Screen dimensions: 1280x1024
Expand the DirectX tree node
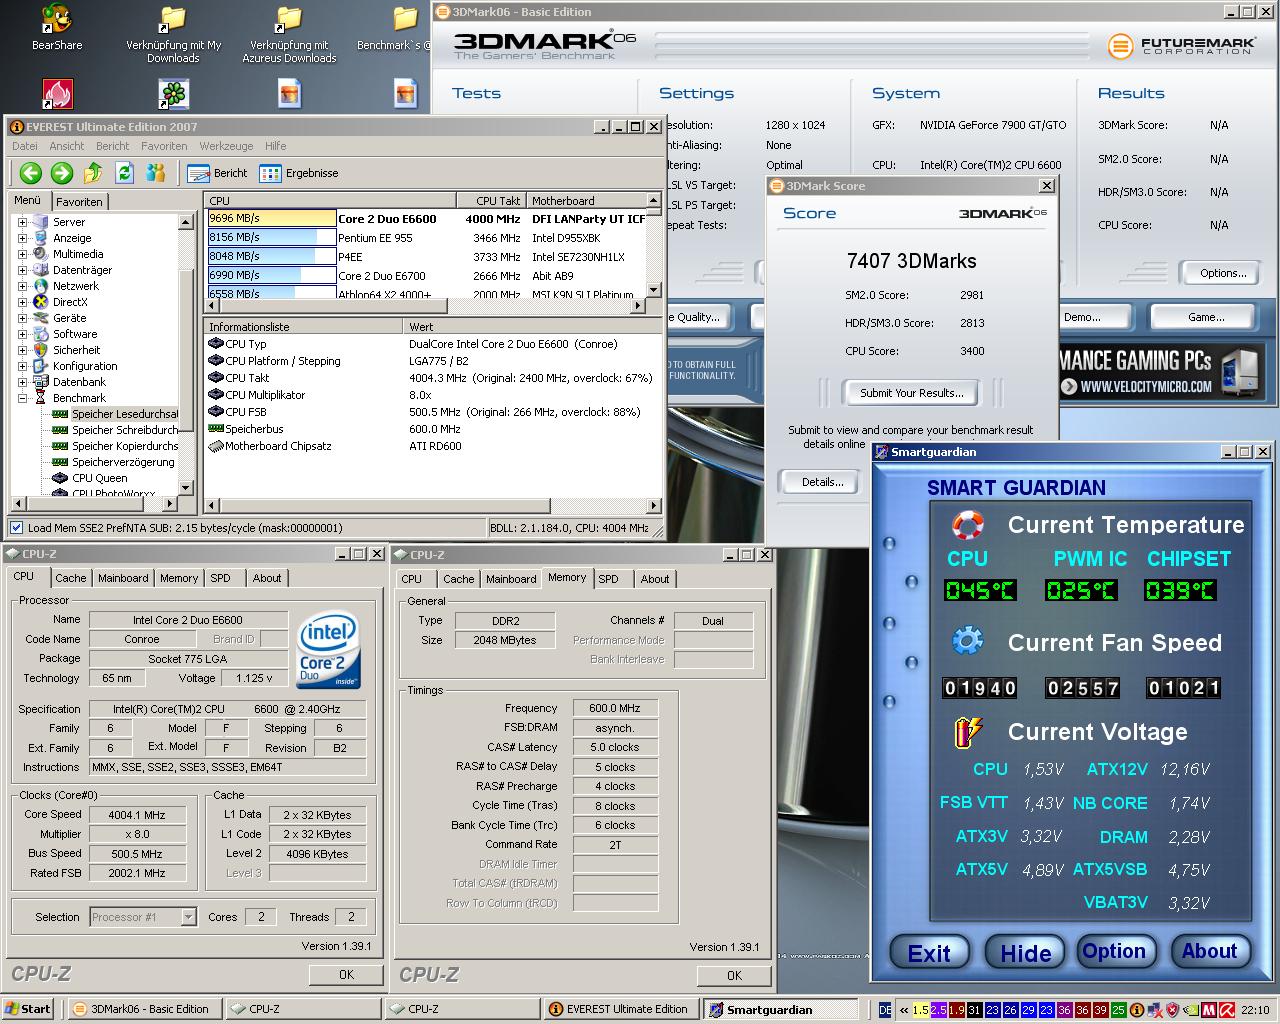pyautogui.click(x=22, y=302)
